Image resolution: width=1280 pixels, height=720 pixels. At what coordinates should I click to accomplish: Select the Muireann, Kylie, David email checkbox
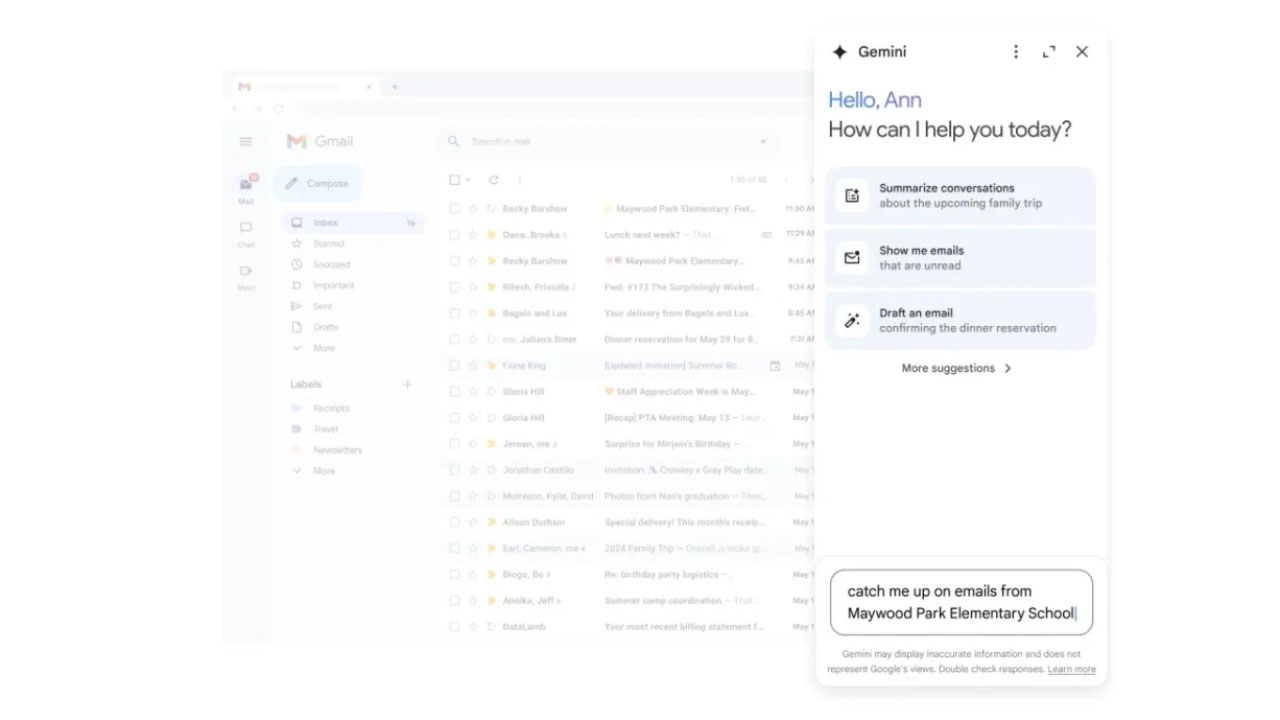455,496
